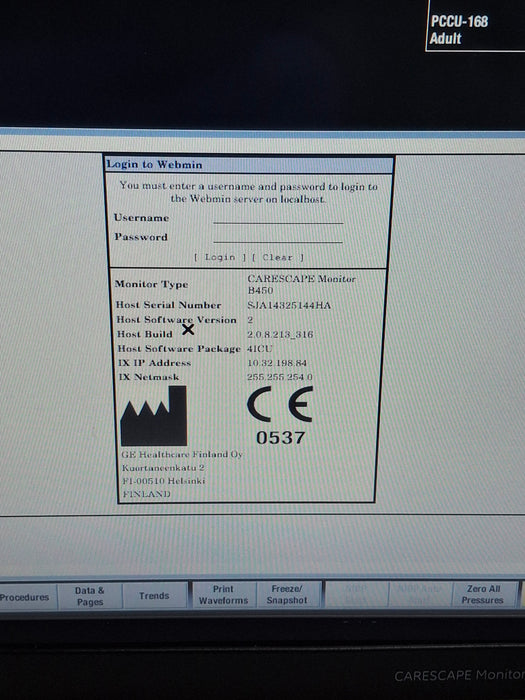This screenshot has width=525, height=700.
Task: Select Print Waveforms button
Action: click(223, 595)
